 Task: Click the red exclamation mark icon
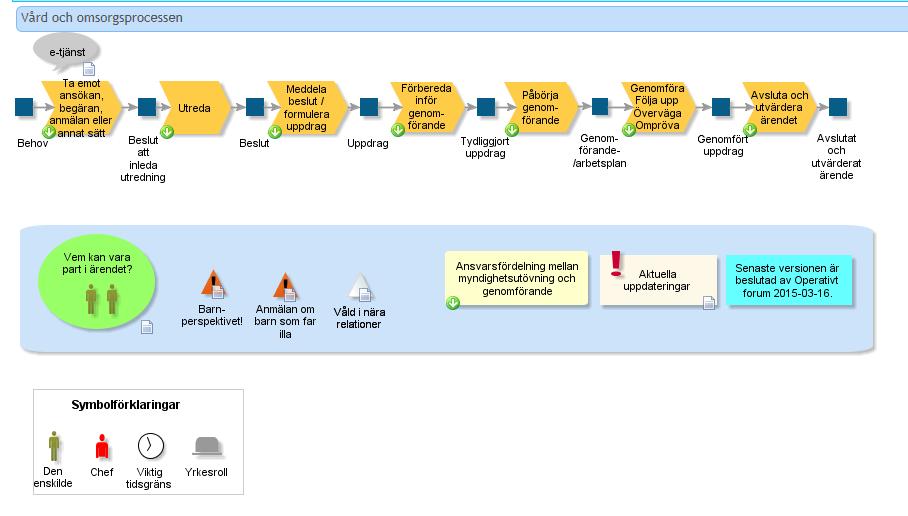pyautogui.click(x=616, y=264)
